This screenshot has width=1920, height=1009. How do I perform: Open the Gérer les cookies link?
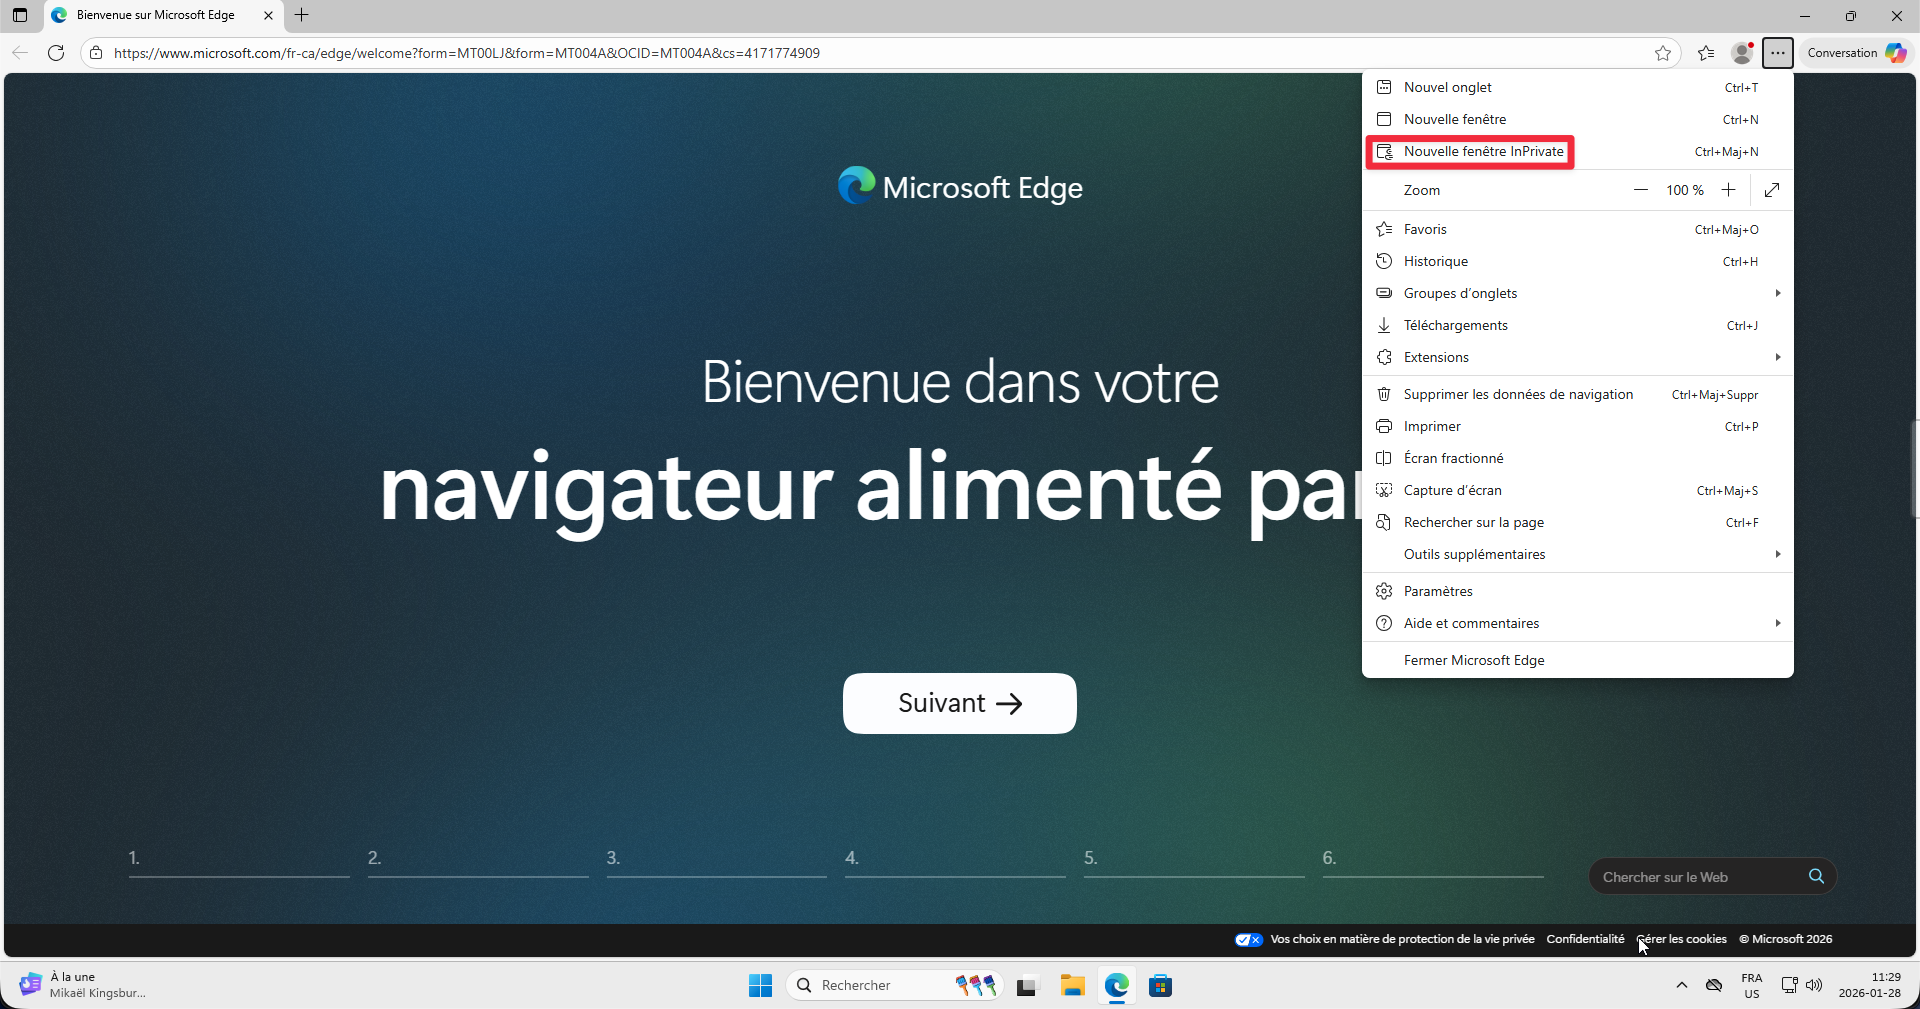pos(1682,940)
